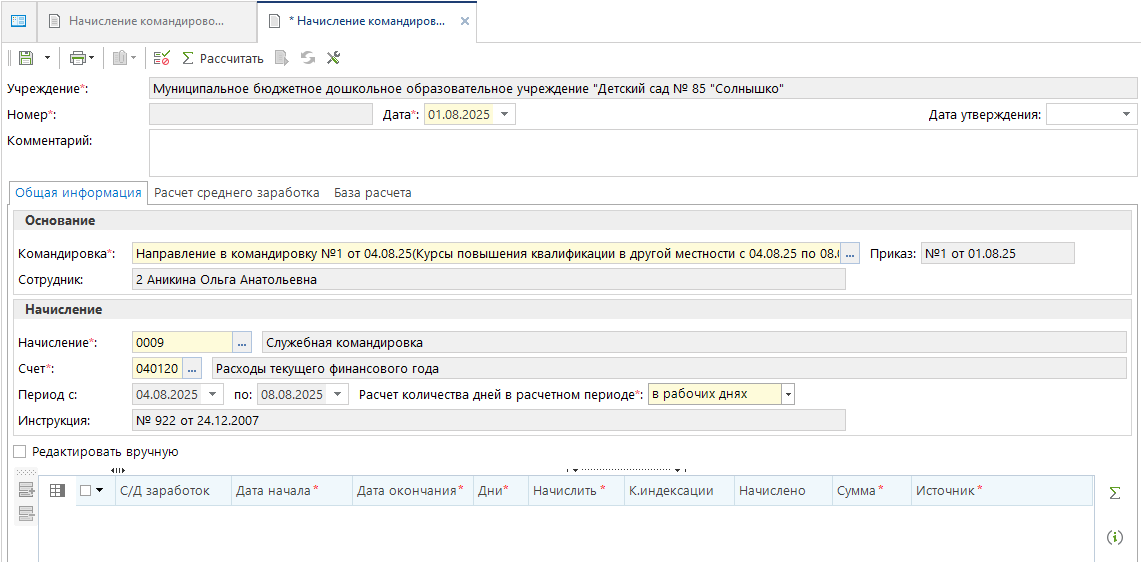Open the 'Дата' date picker dropdown

[x=505, y=115]
